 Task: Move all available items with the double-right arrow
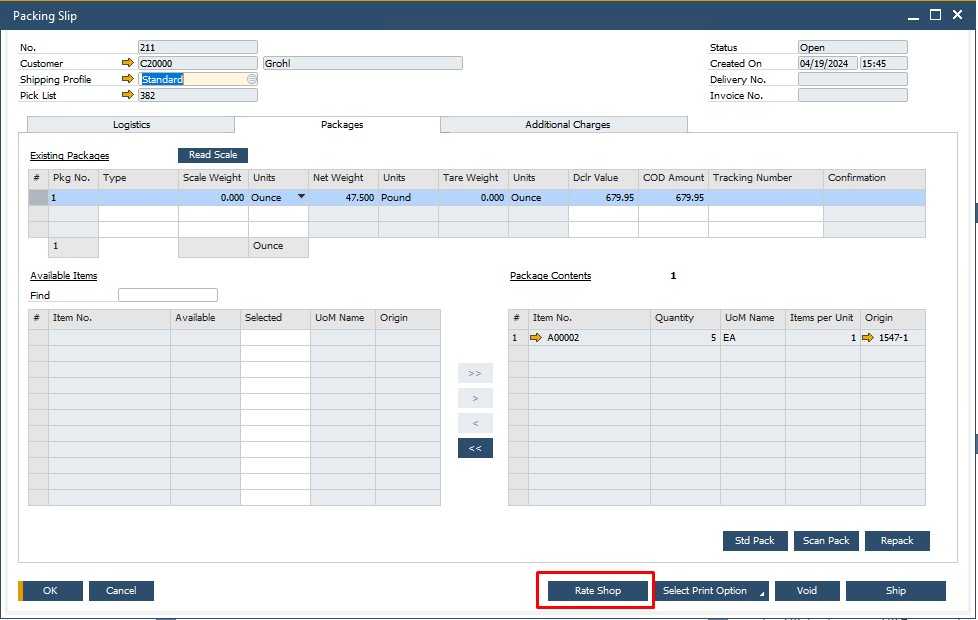click(475, 372)
